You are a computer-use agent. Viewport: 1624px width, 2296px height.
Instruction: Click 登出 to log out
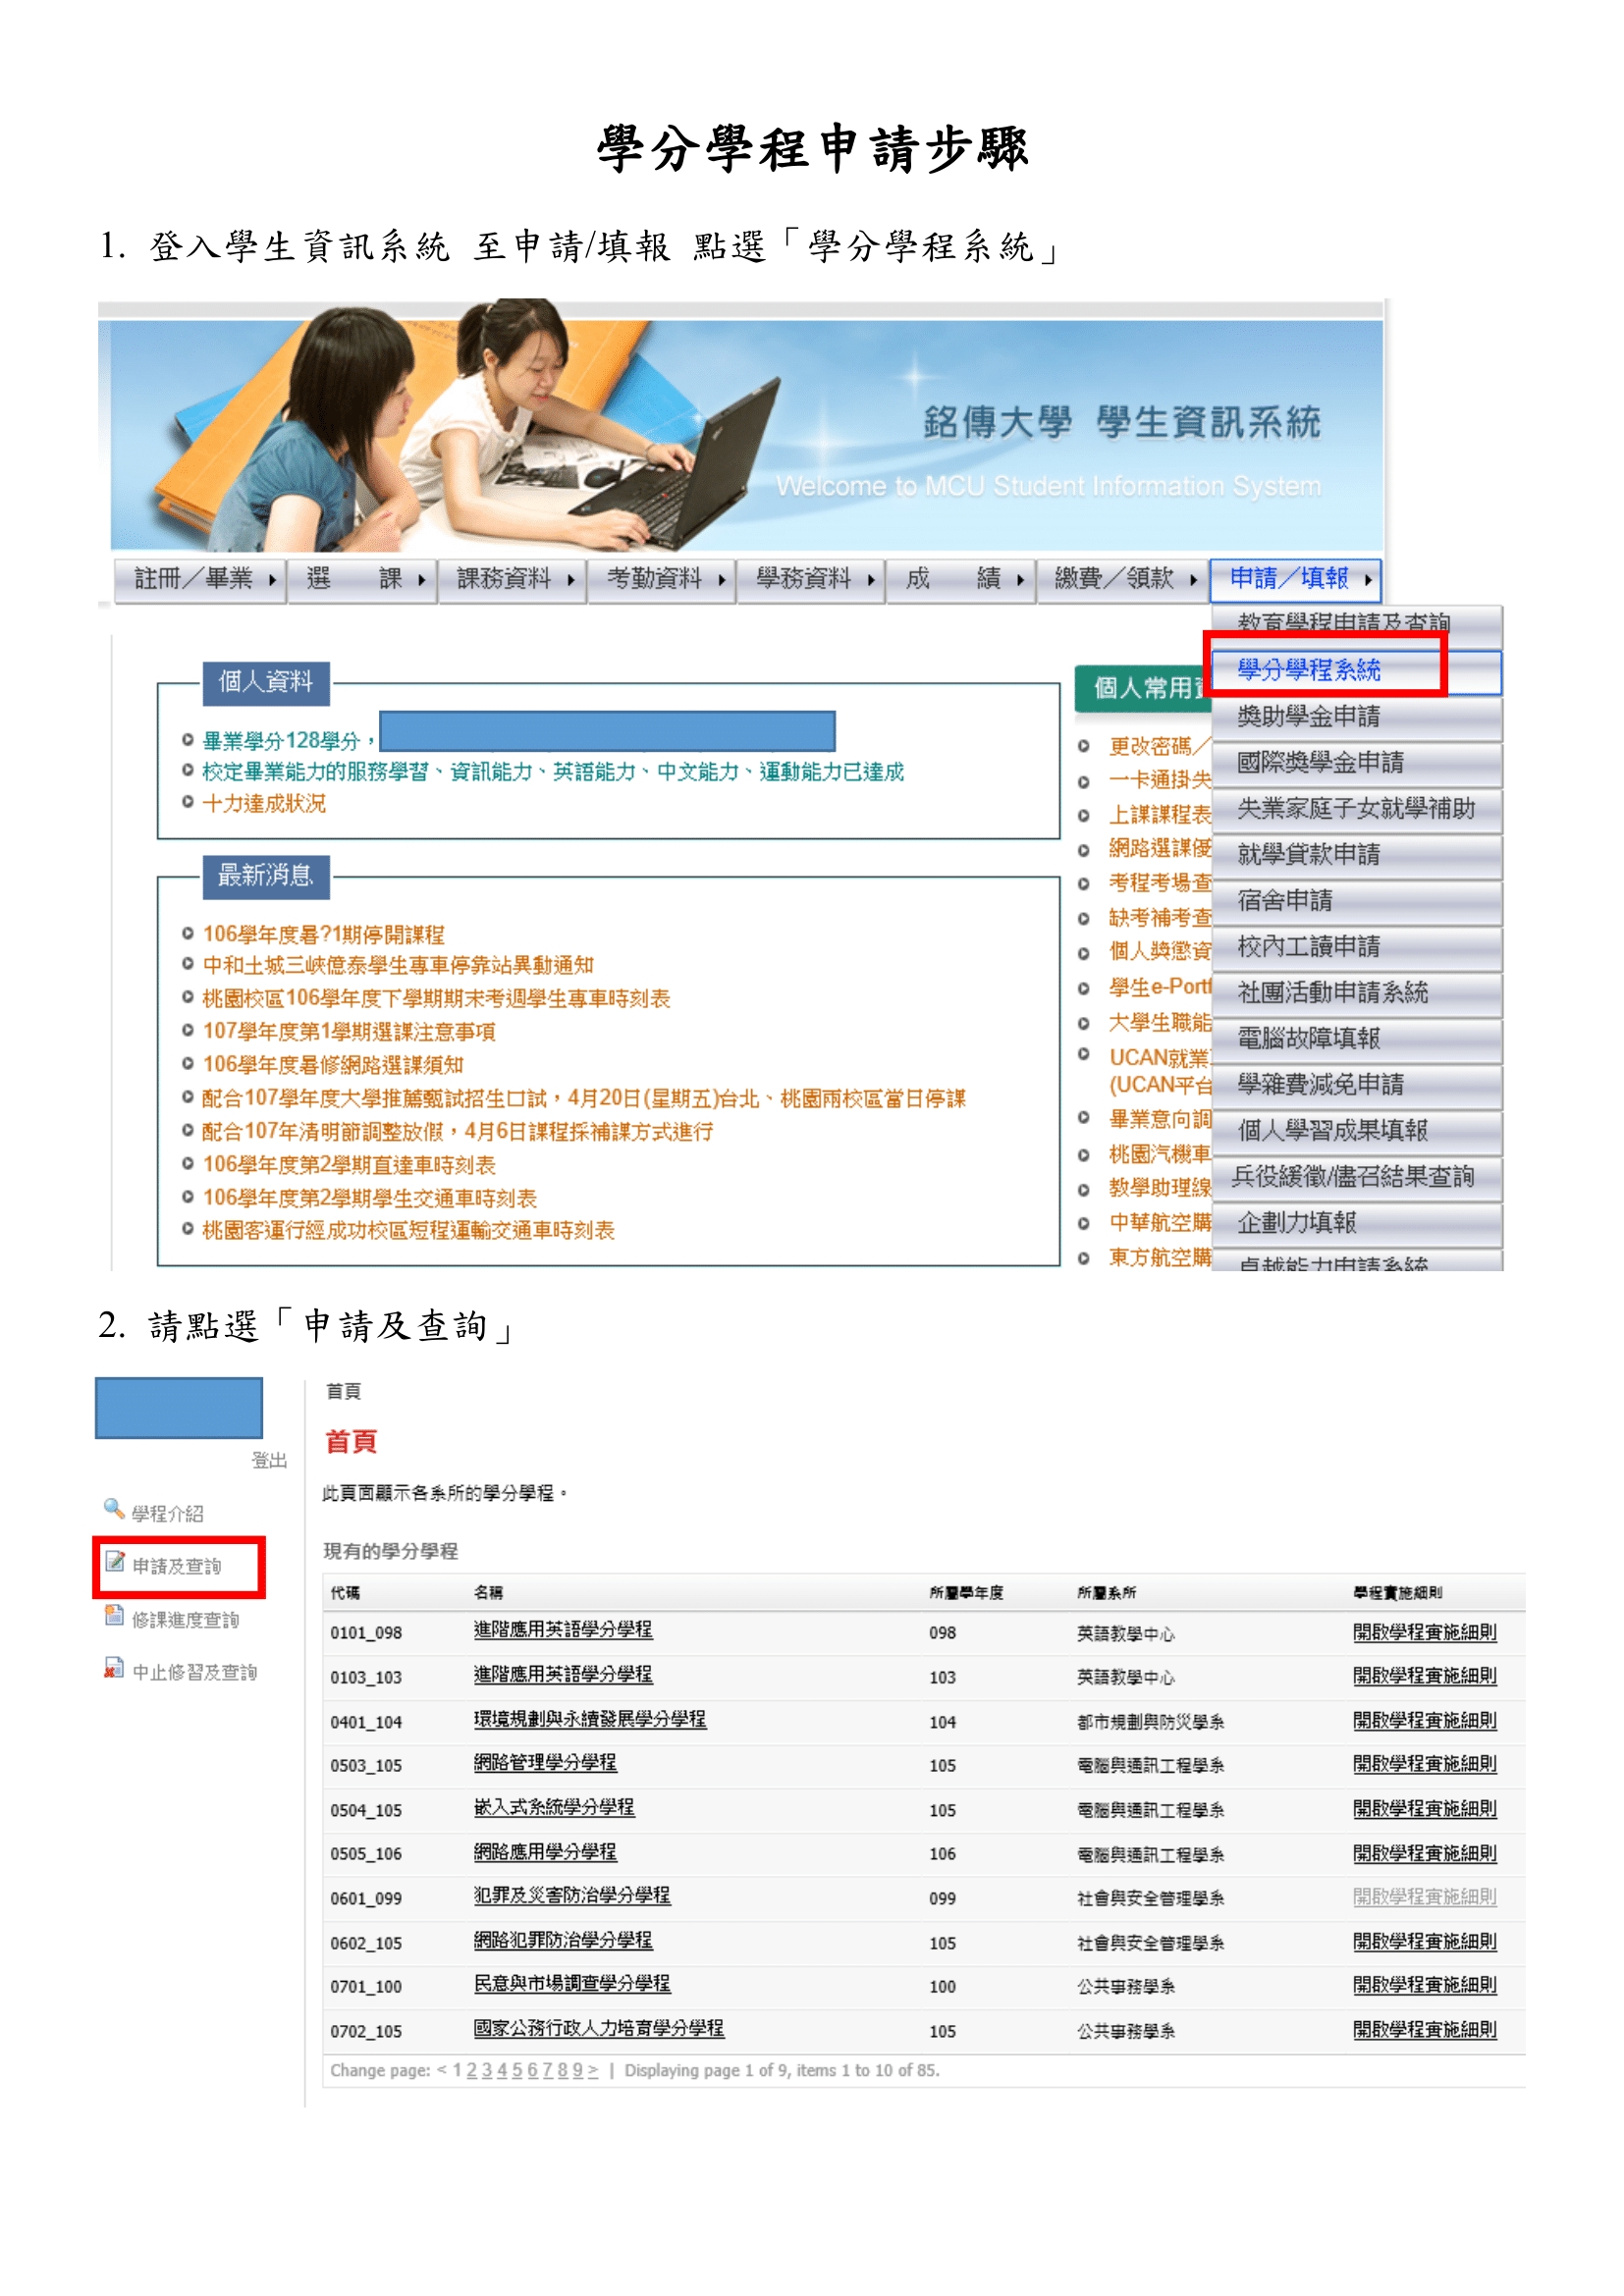coord(269,1460)
